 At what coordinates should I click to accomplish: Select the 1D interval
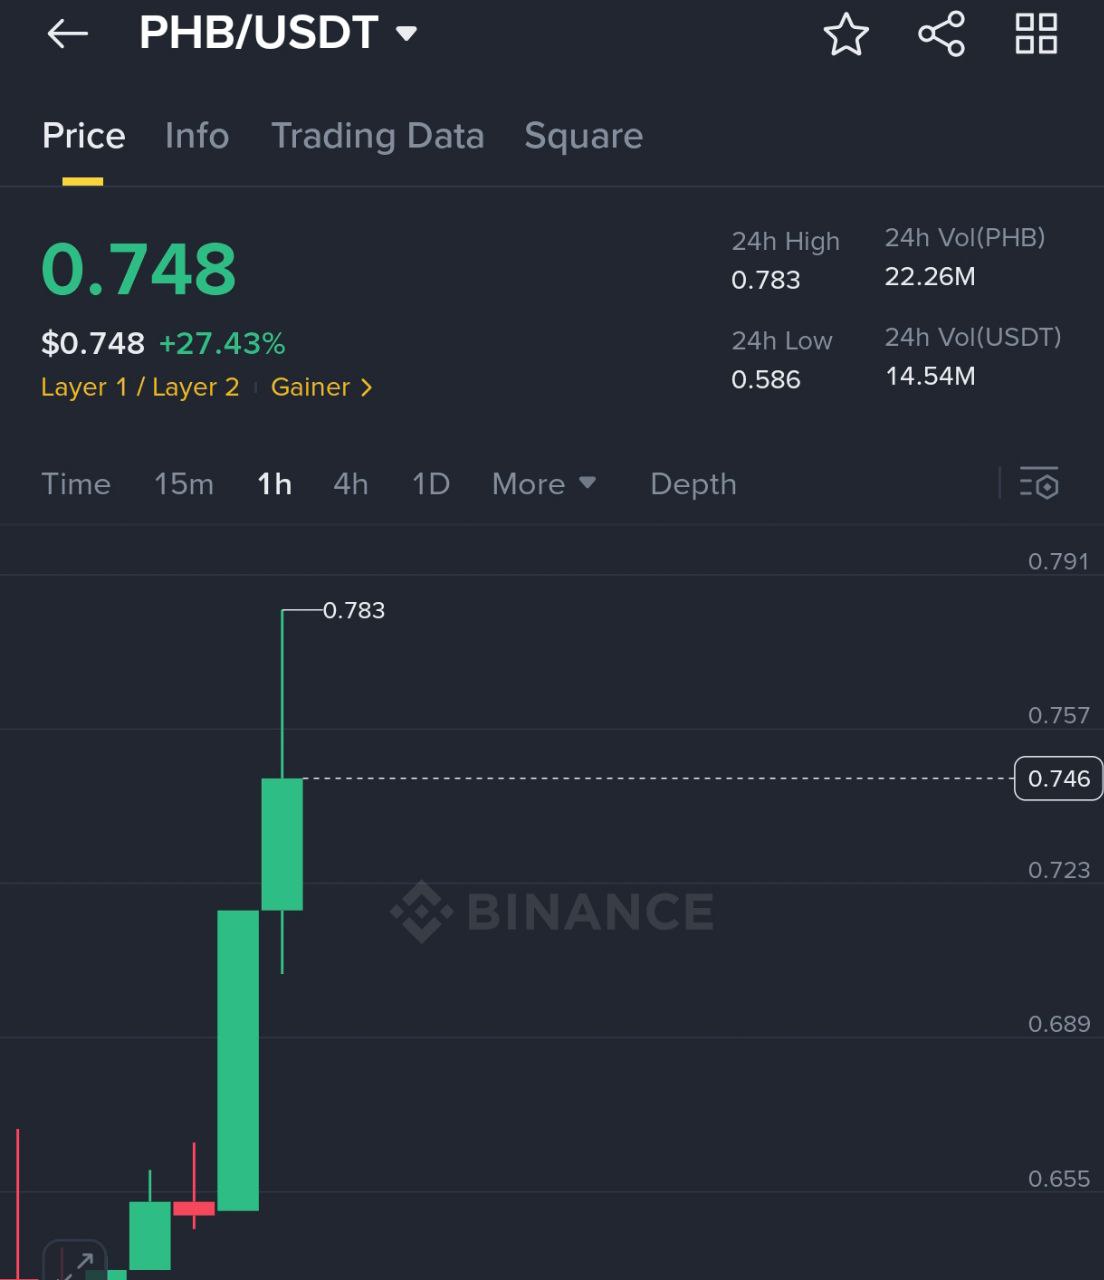pos(431,484)
